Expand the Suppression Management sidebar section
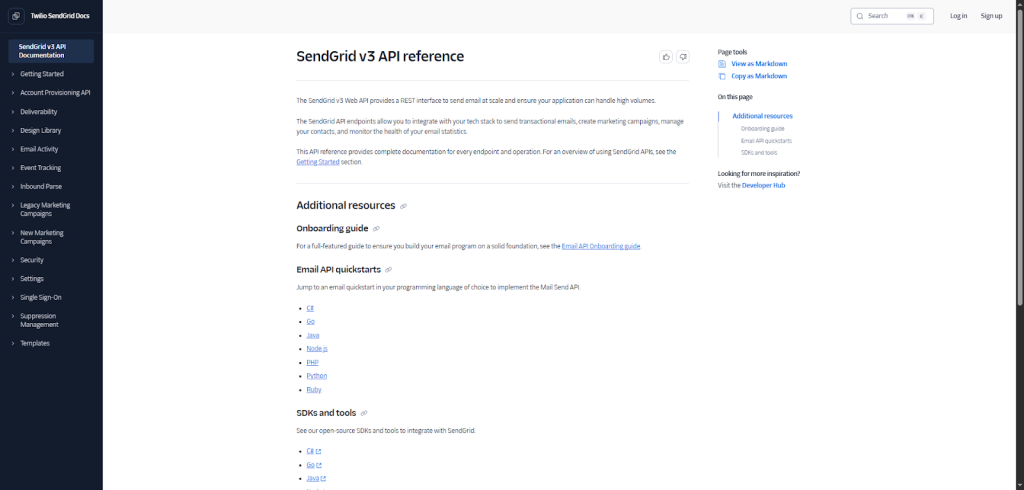The height and width of the screenshot is (490, 1024). (x=12, y=320)
